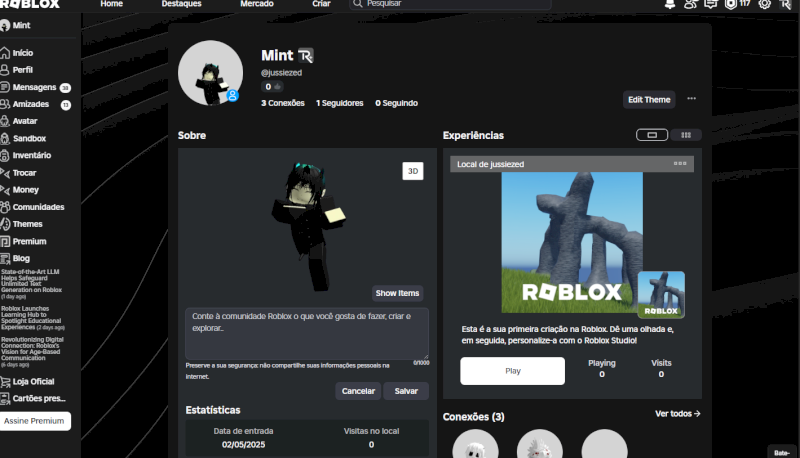Click the Mint profile avatar picture
The image size is (800, 458).
210,73
